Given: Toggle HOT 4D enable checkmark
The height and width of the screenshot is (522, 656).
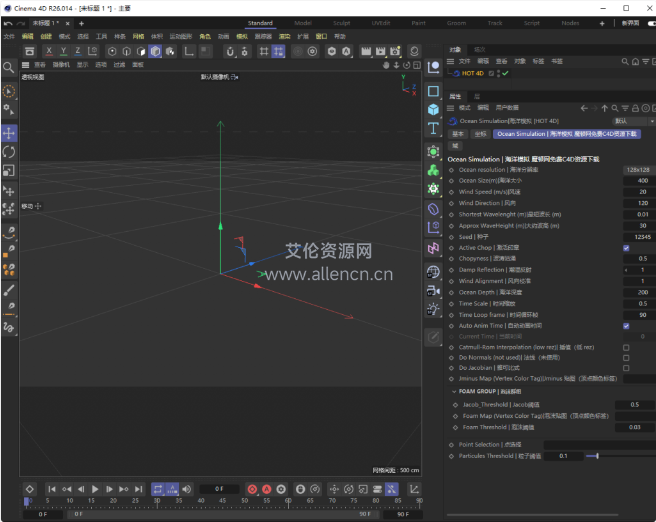Looking at the screenshot, I should pos(505,73).
